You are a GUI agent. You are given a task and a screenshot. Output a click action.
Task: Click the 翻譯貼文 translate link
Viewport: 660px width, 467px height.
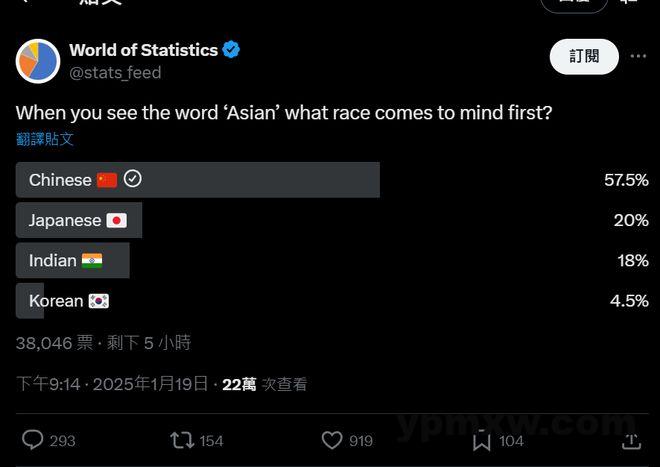click(45, 139)
